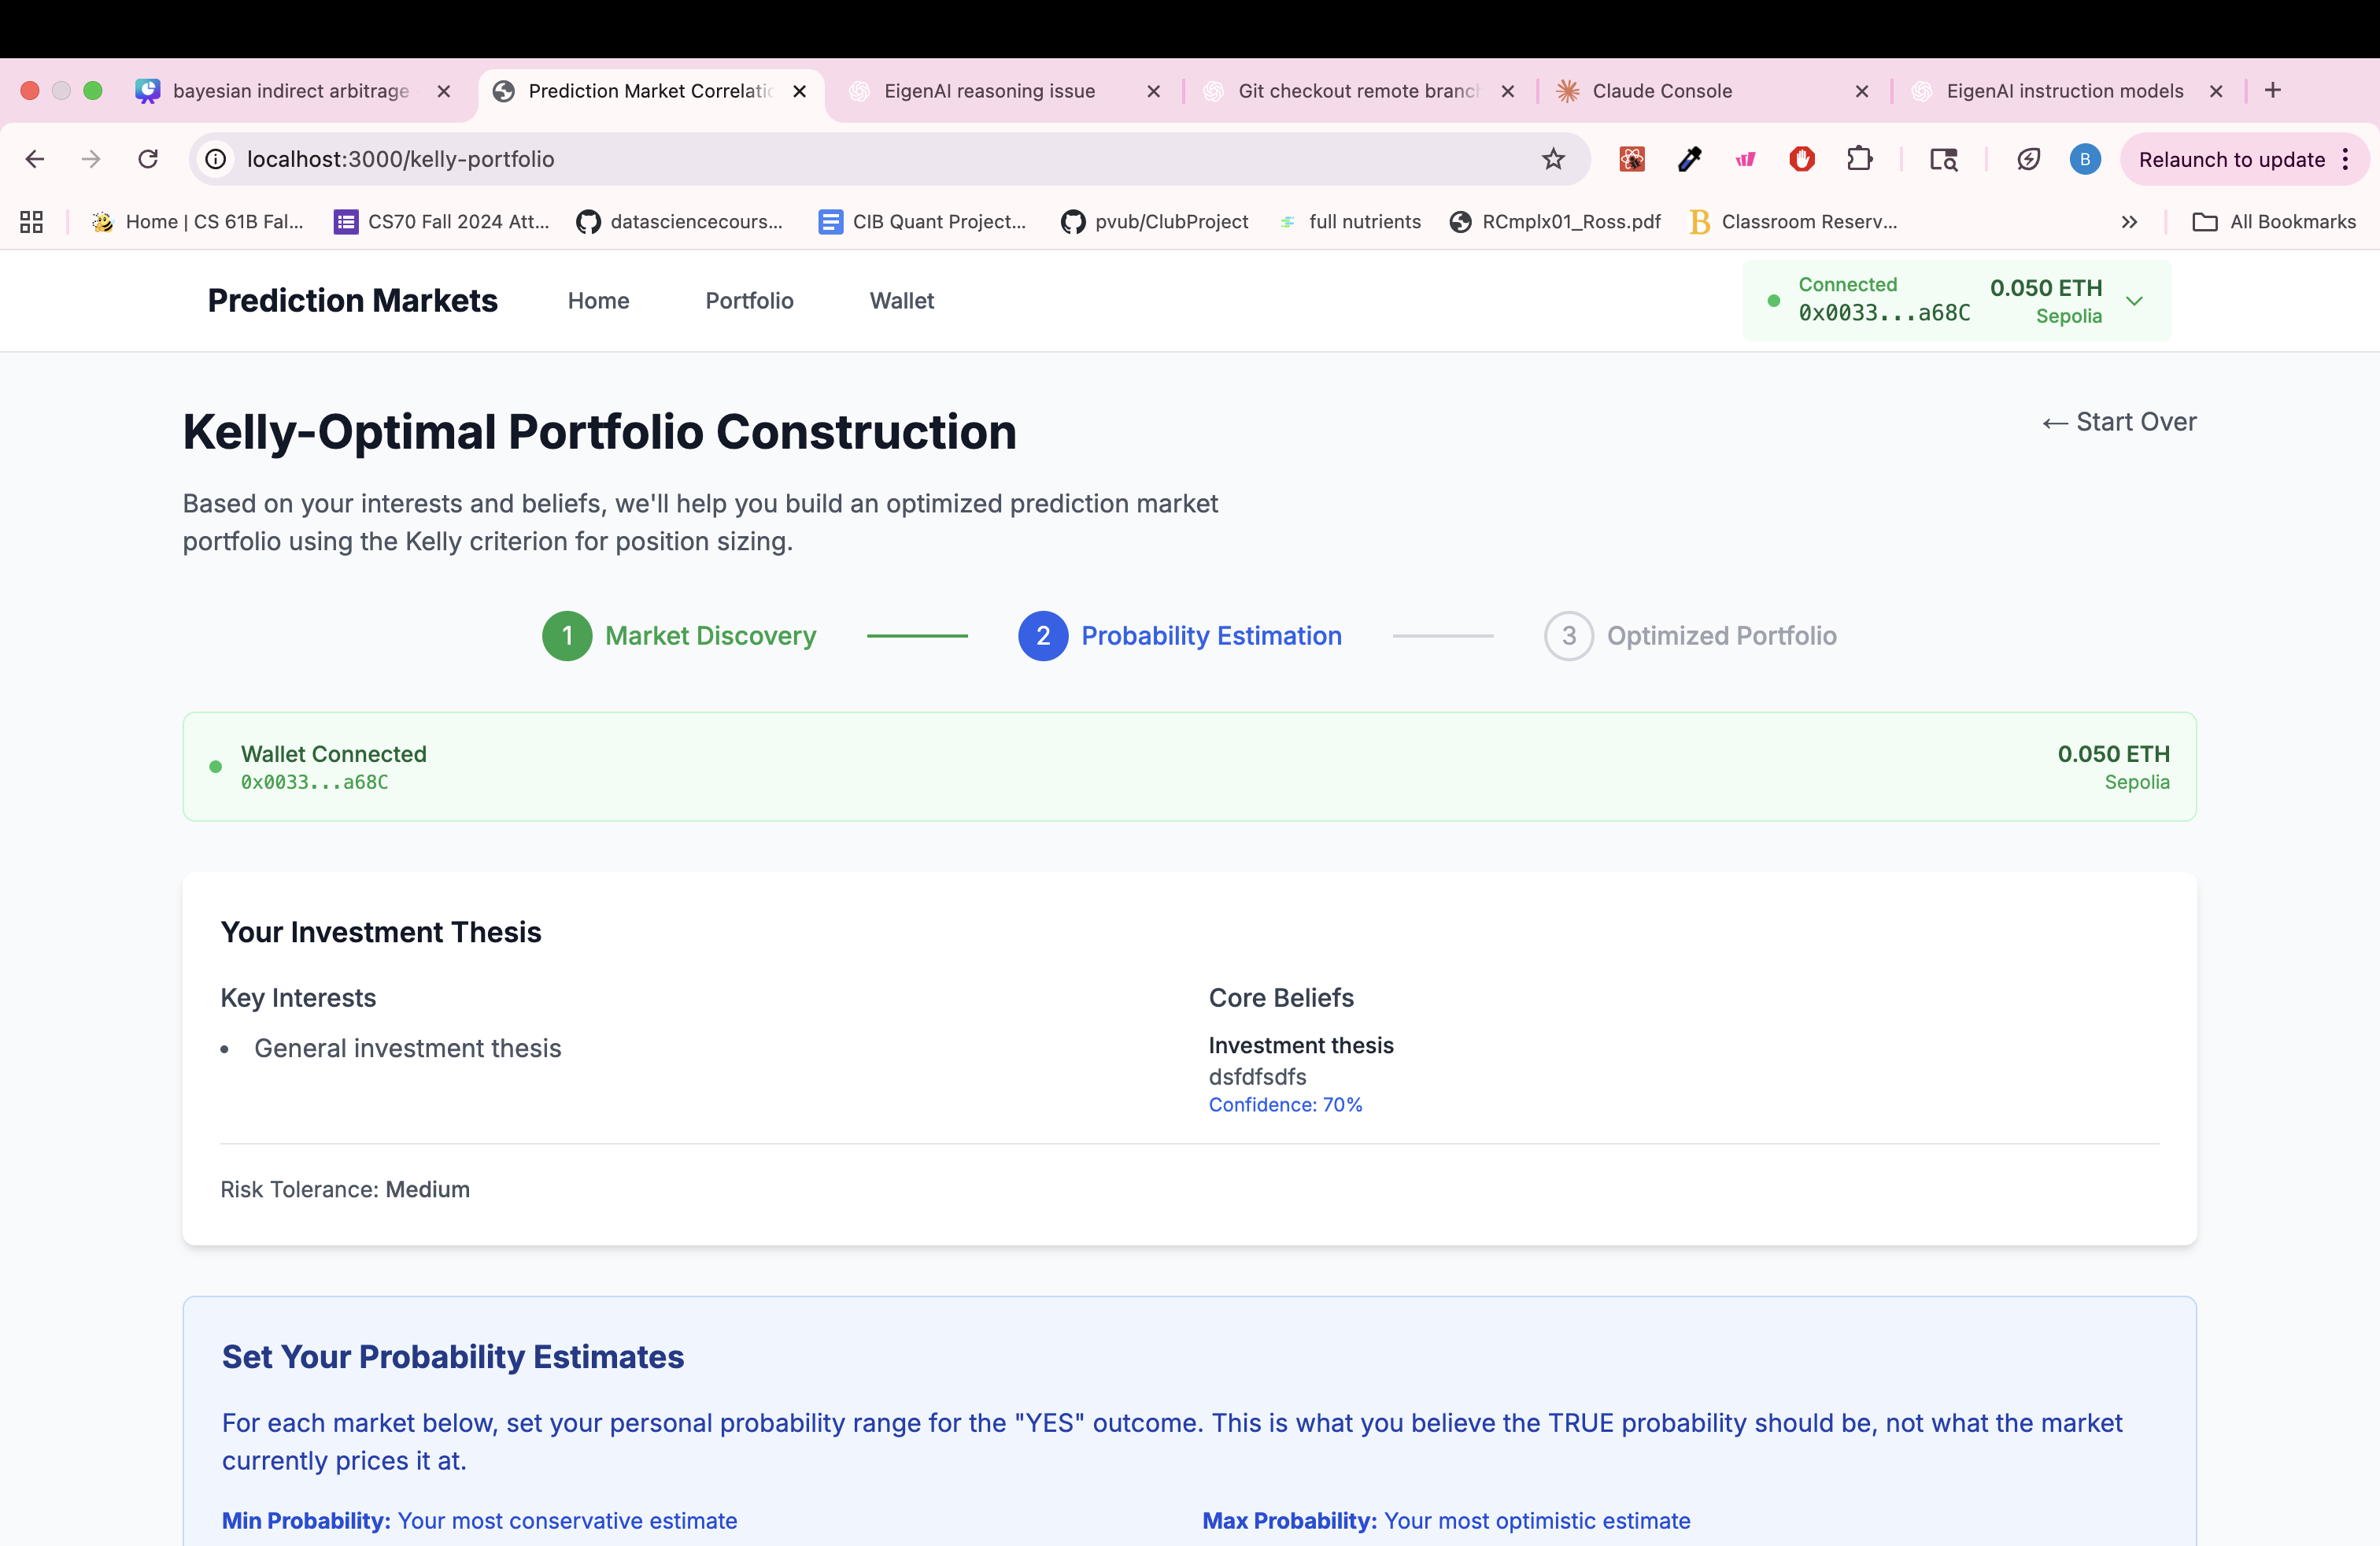The image size is (2380, 1546).
Task: Open Chrome's three-dot menu
Action: (x=2346, y=159)
